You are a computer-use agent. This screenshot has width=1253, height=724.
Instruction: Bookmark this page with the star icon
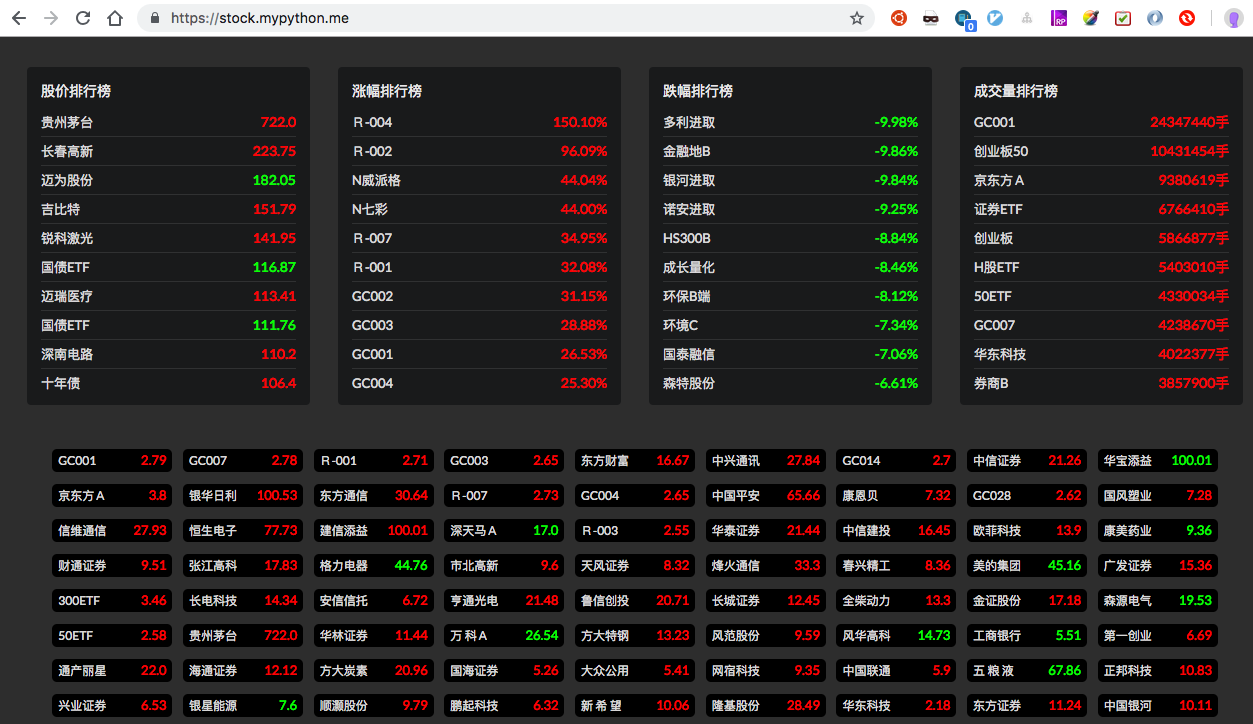(857, 18)
